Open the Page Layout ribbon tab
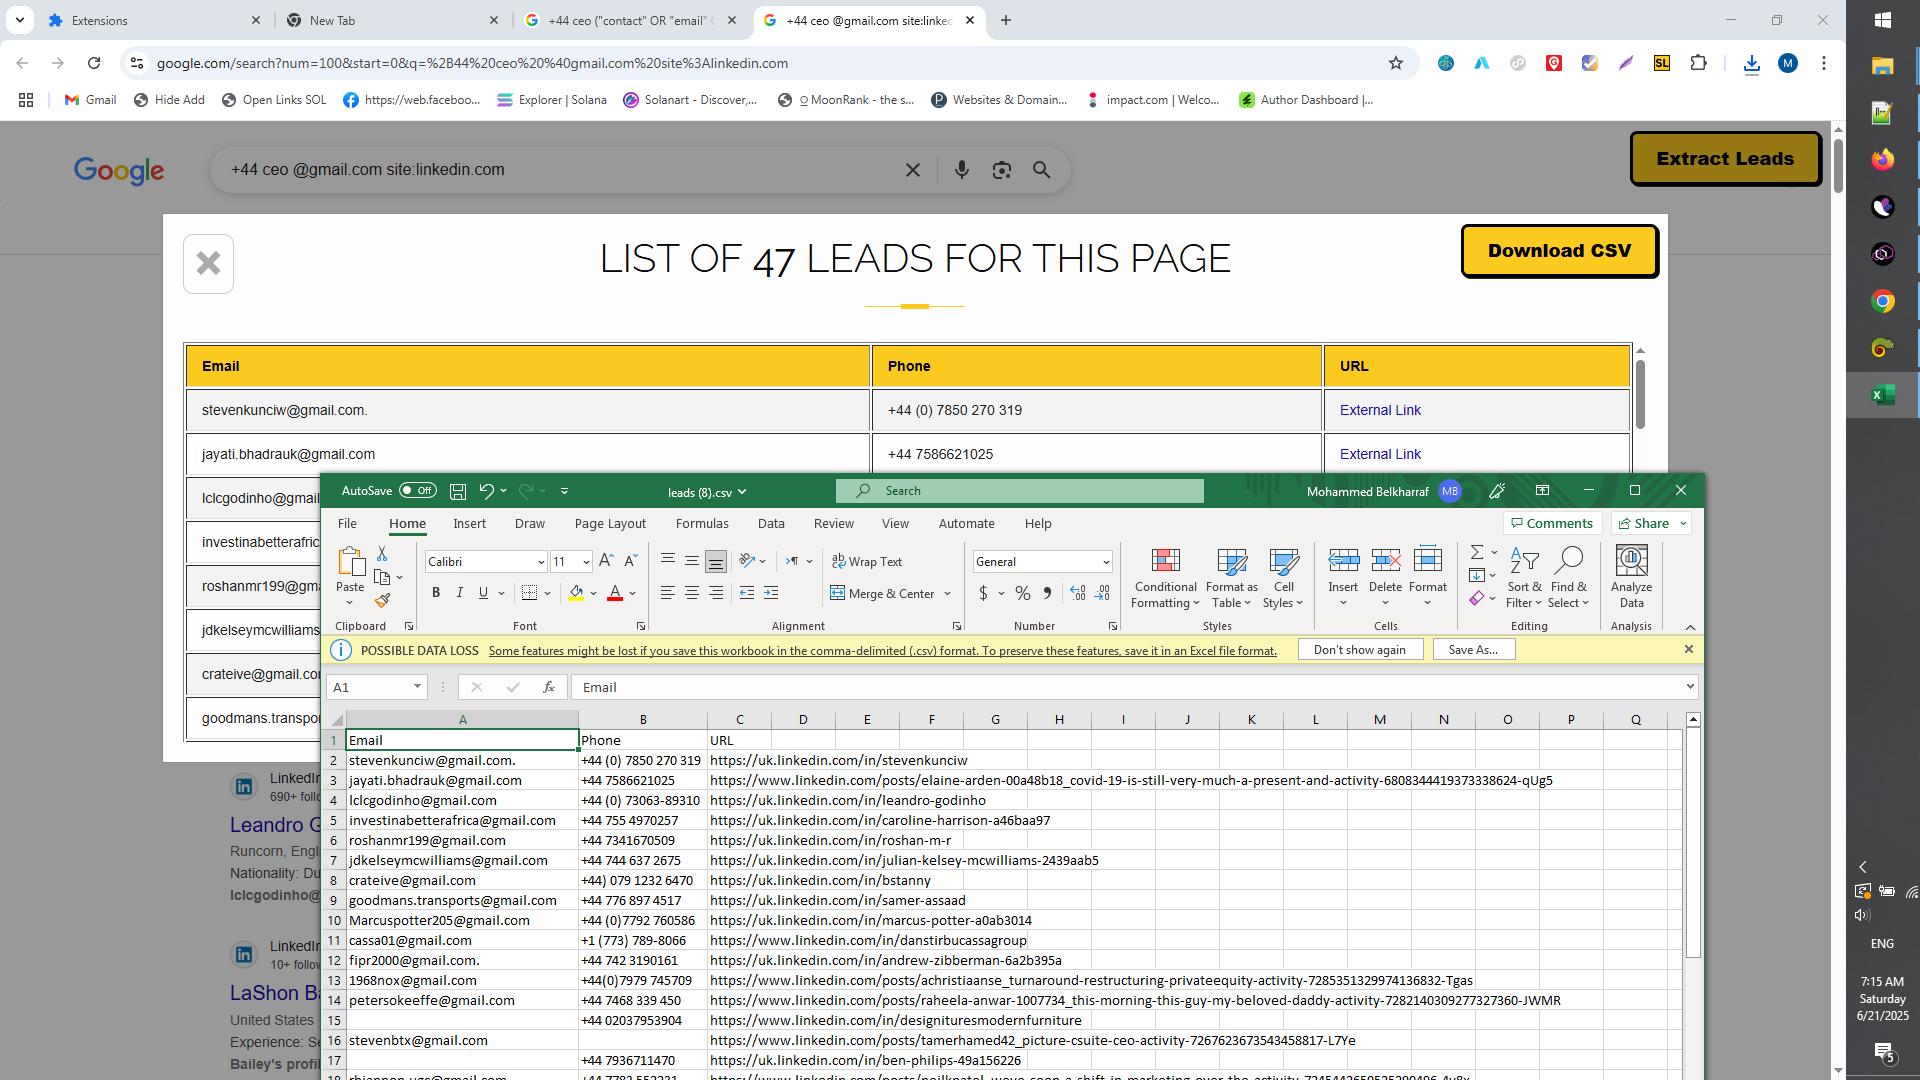 [610, 524]
